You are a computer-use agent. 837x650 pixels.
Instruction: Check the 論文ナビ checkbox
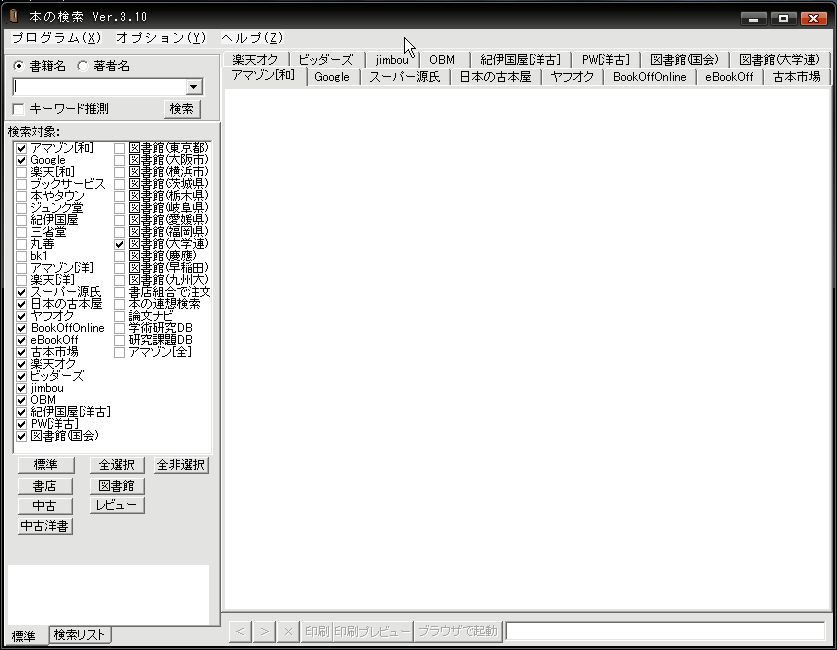point(120,316)
